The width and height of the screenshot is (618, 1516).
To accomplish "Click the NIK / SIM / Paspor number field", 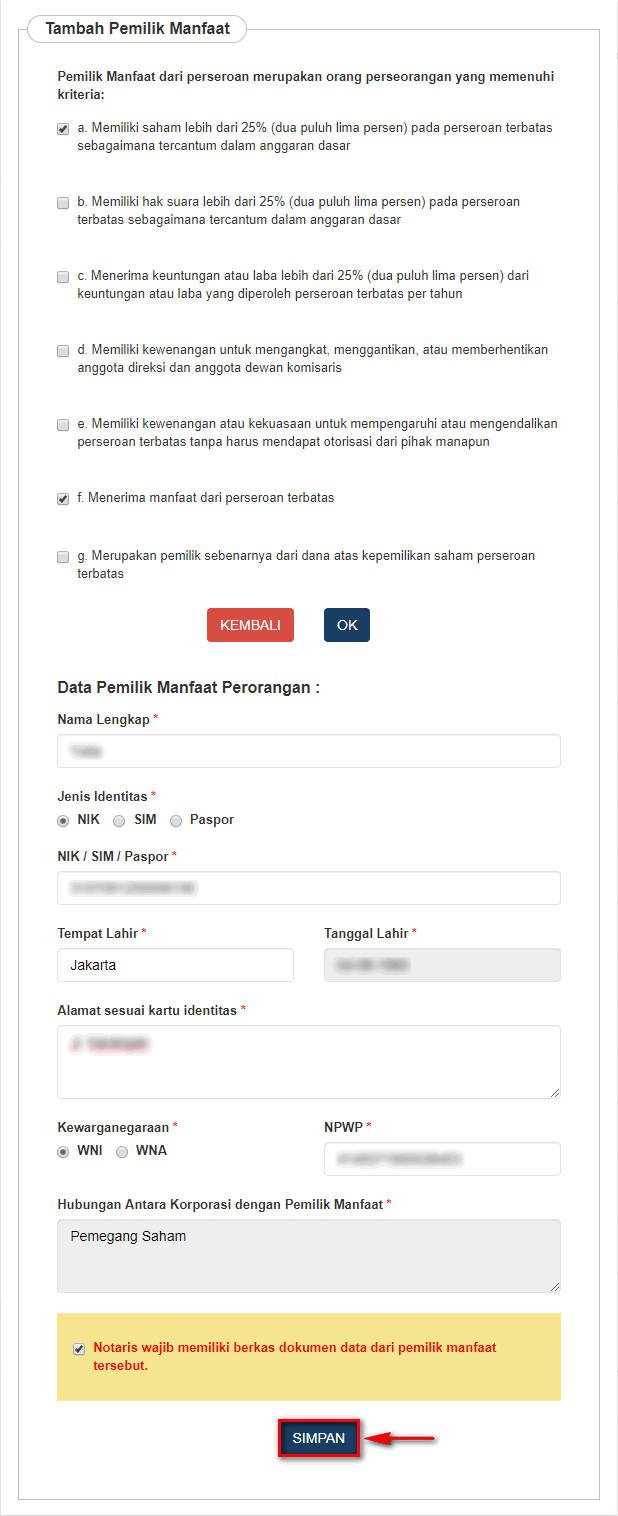I will 309,888.
